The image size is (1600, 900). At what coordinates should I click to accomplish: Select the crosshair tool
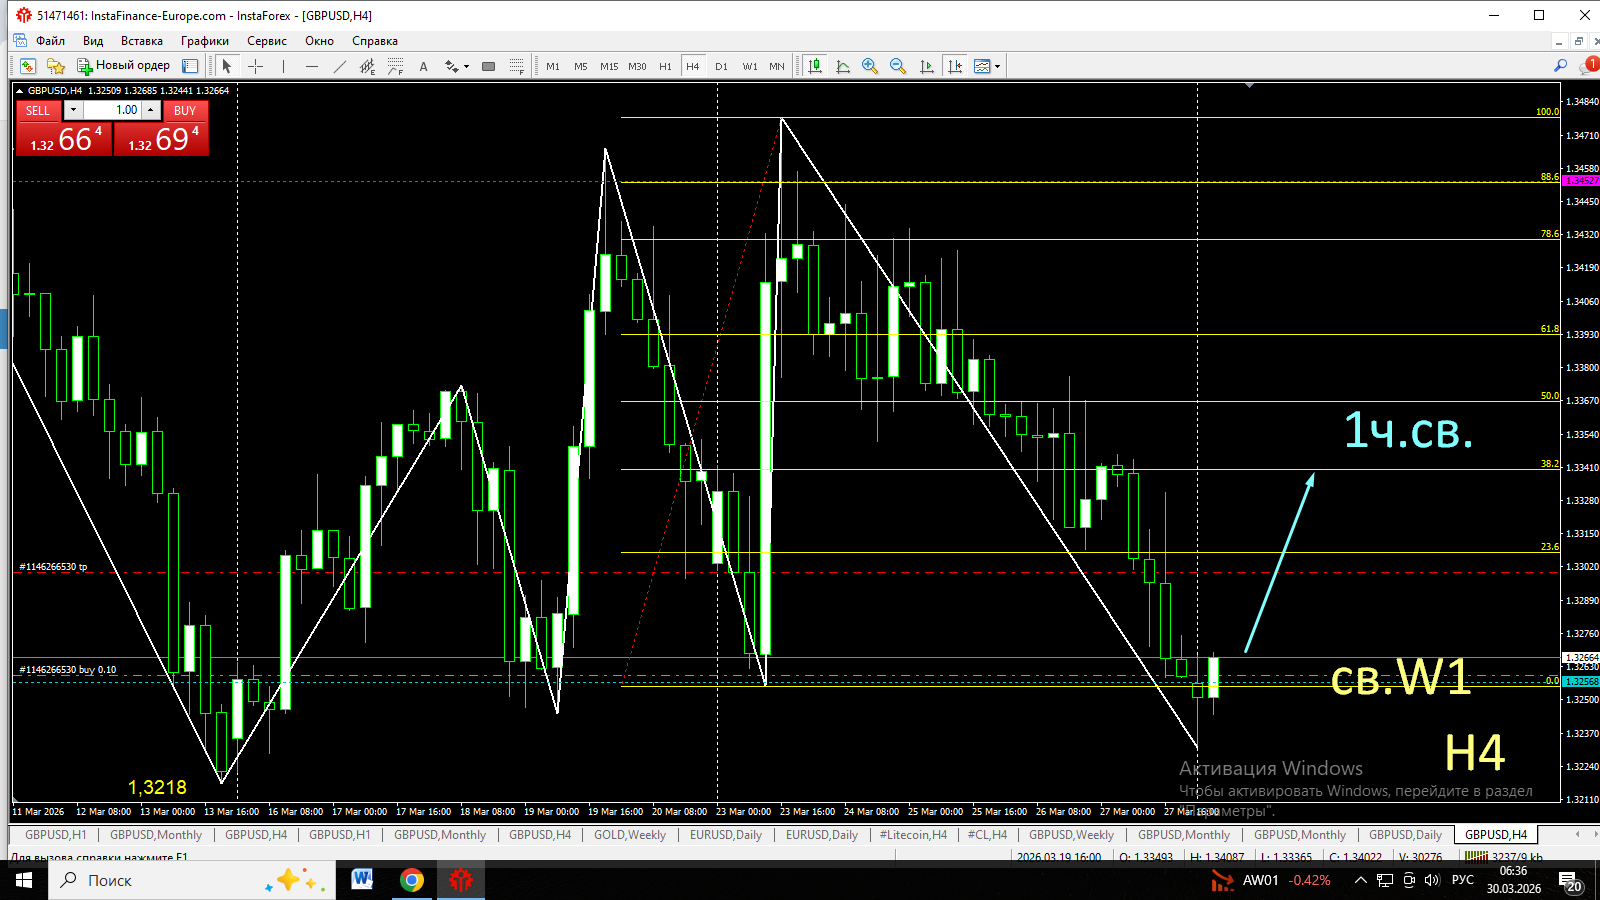255,66
